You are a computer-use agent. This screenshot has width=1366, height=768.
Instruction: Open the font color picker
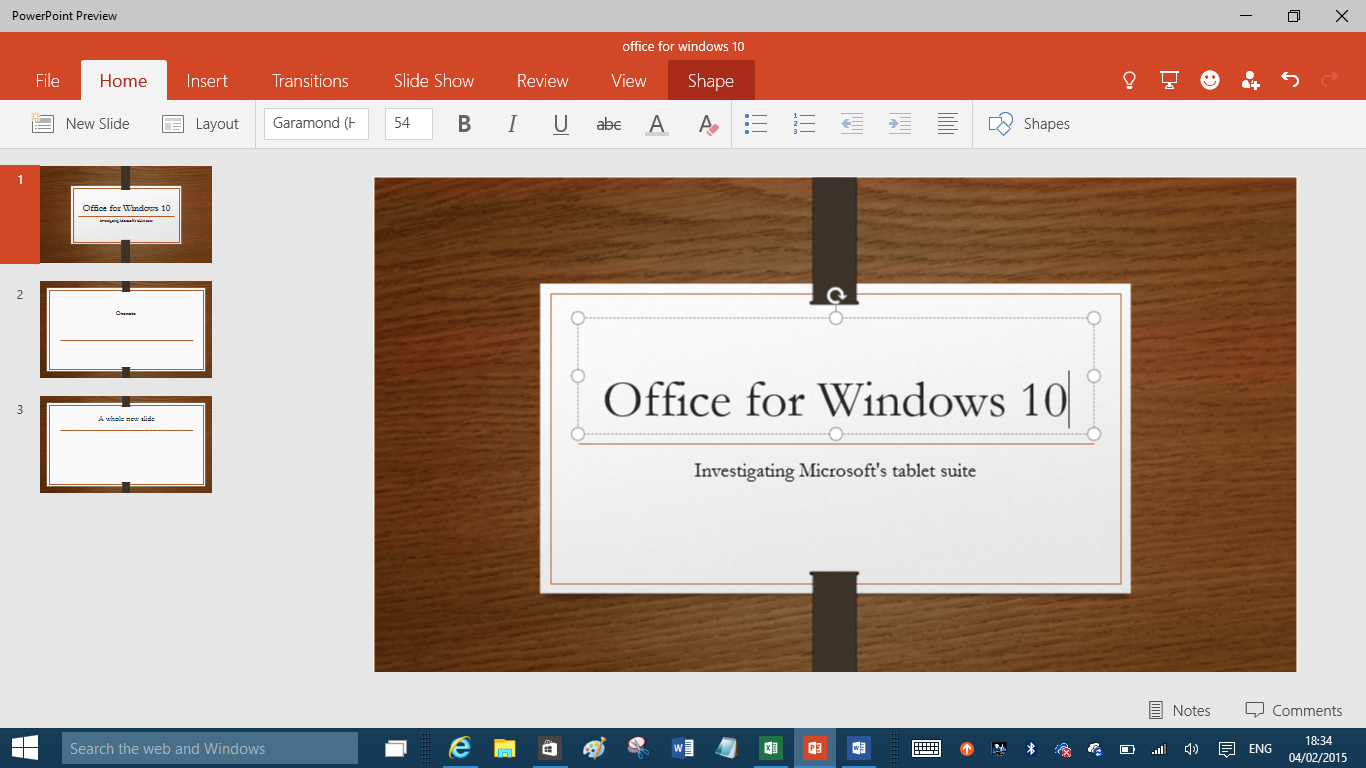pyautogui.click(x=656, y=123)
